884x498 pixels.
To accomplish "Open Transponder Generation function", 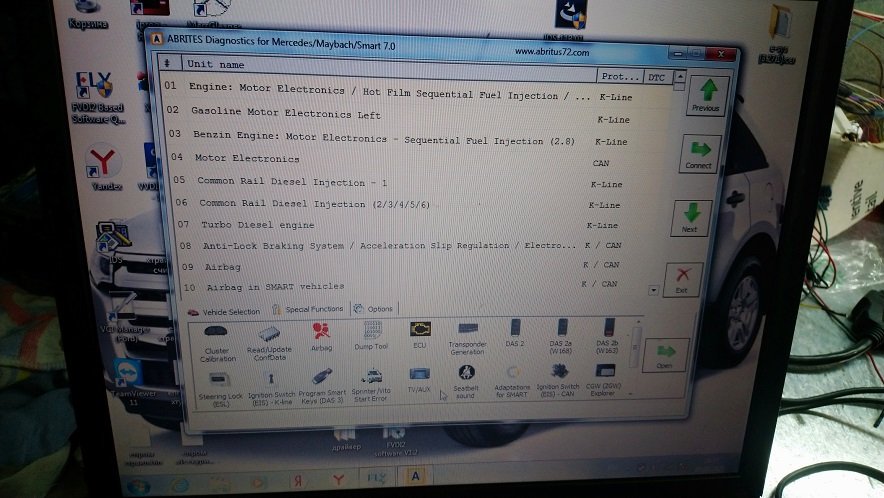I will click(x=467, y=339).
